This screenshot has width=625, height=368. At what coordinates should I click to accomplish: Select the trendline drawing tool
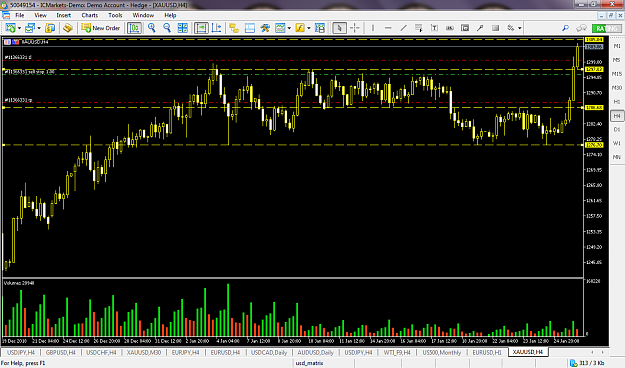403,28
